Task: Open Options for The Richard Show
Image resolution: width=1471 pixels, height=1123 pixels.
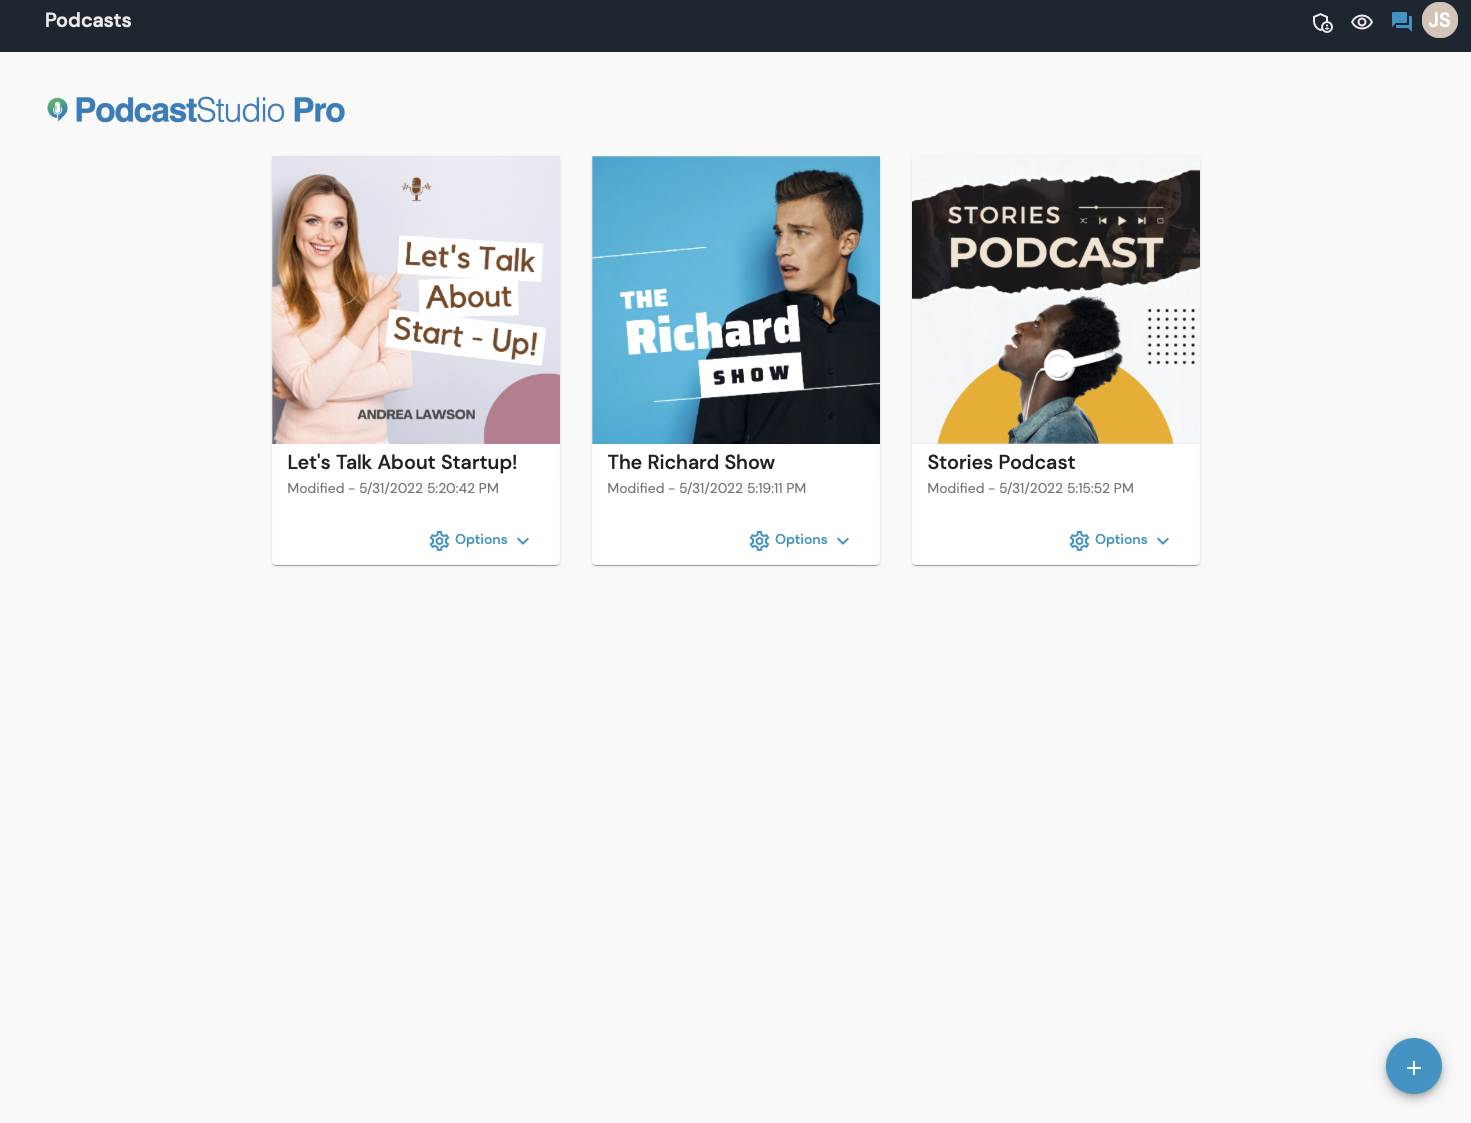Action: [800, 540]
